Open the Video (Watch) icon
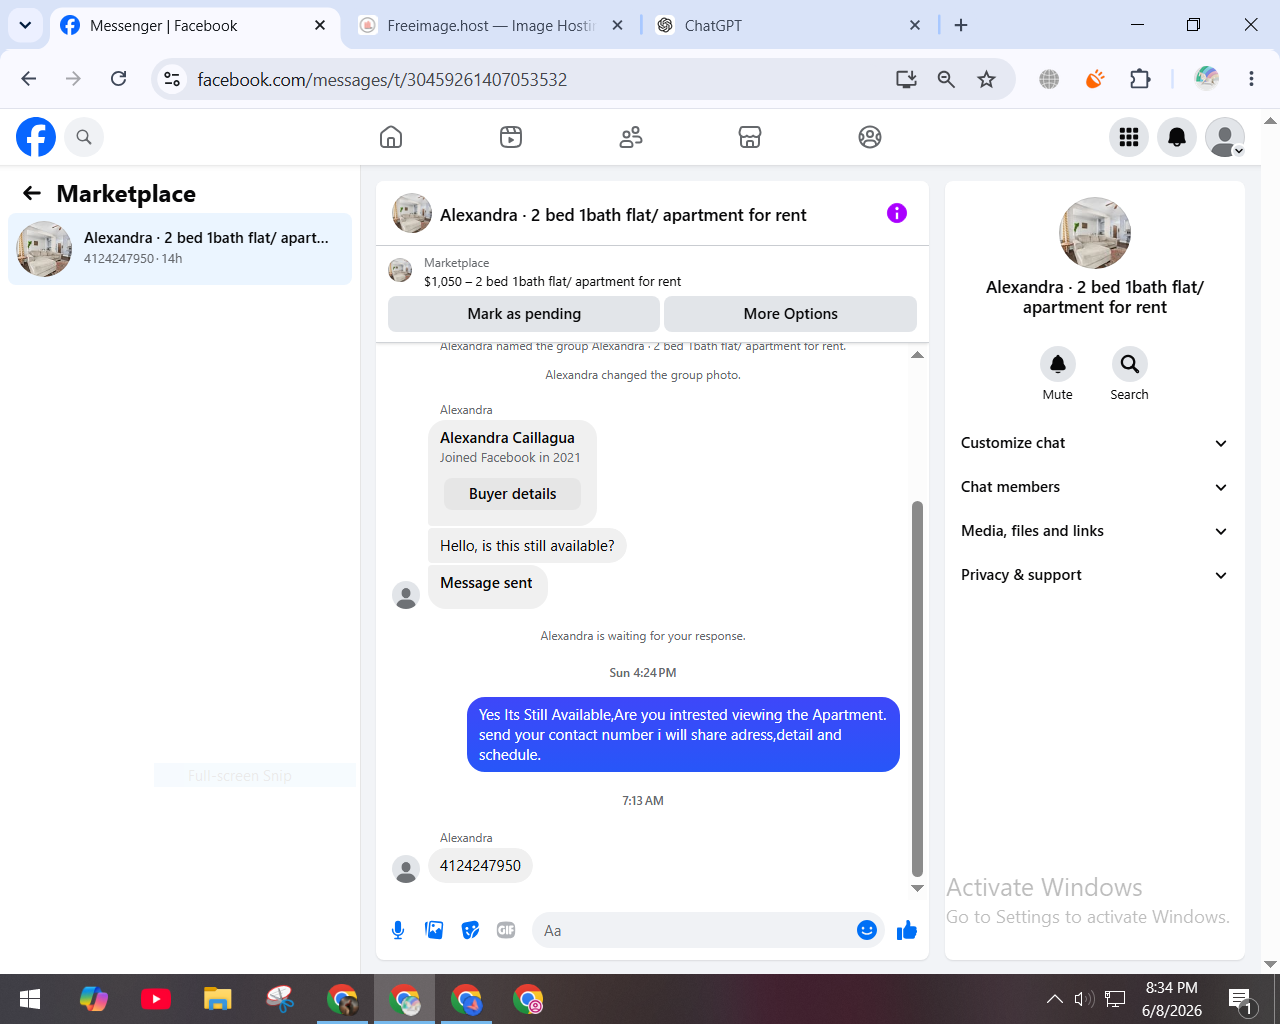The image size is (1280, 1024). click(511, 137)
